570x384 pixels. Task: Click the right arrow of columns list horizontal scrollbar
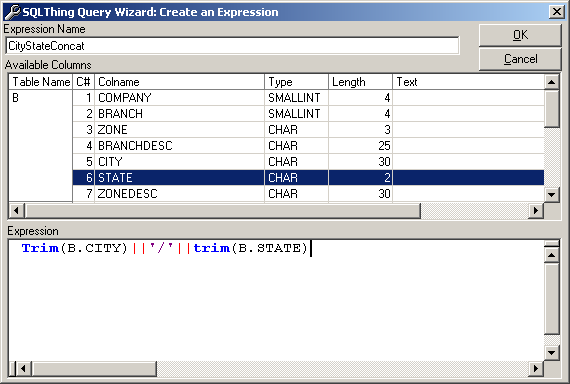click(x=536, y=210)
